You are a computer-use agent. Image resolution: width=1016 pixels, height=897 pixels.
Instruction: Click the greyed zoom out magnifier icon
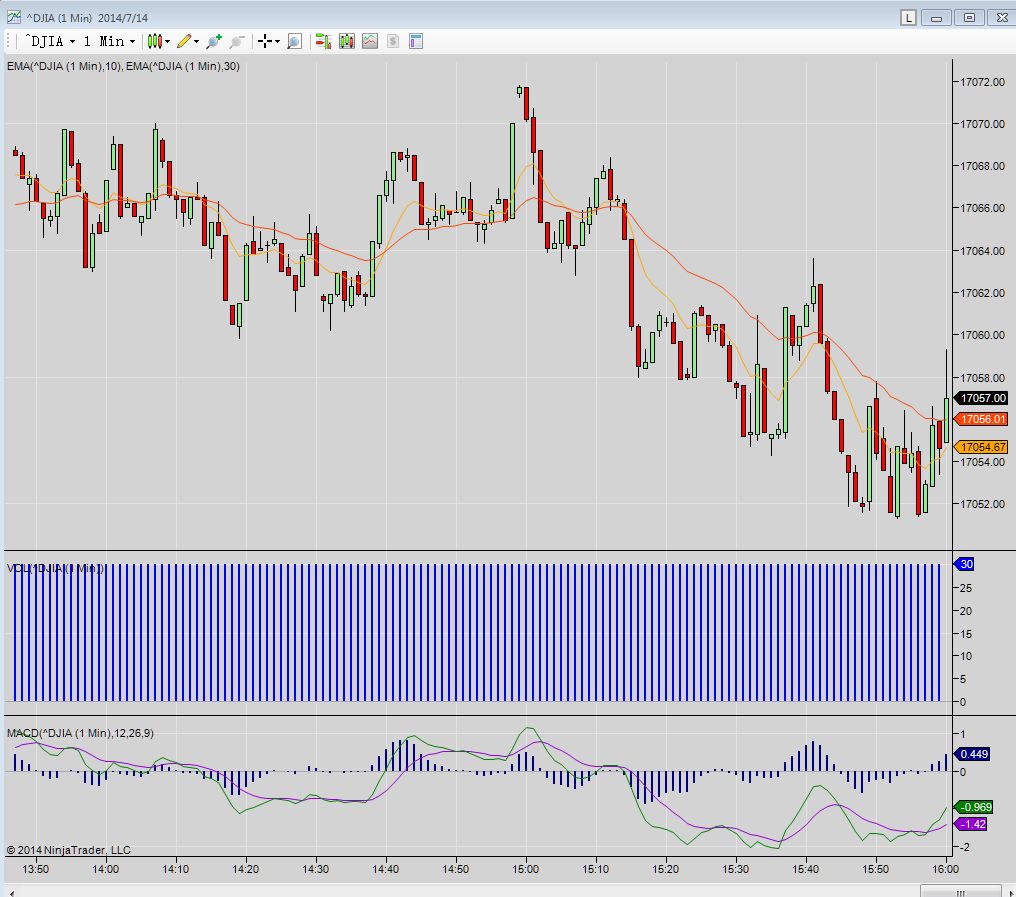point(237,41)
